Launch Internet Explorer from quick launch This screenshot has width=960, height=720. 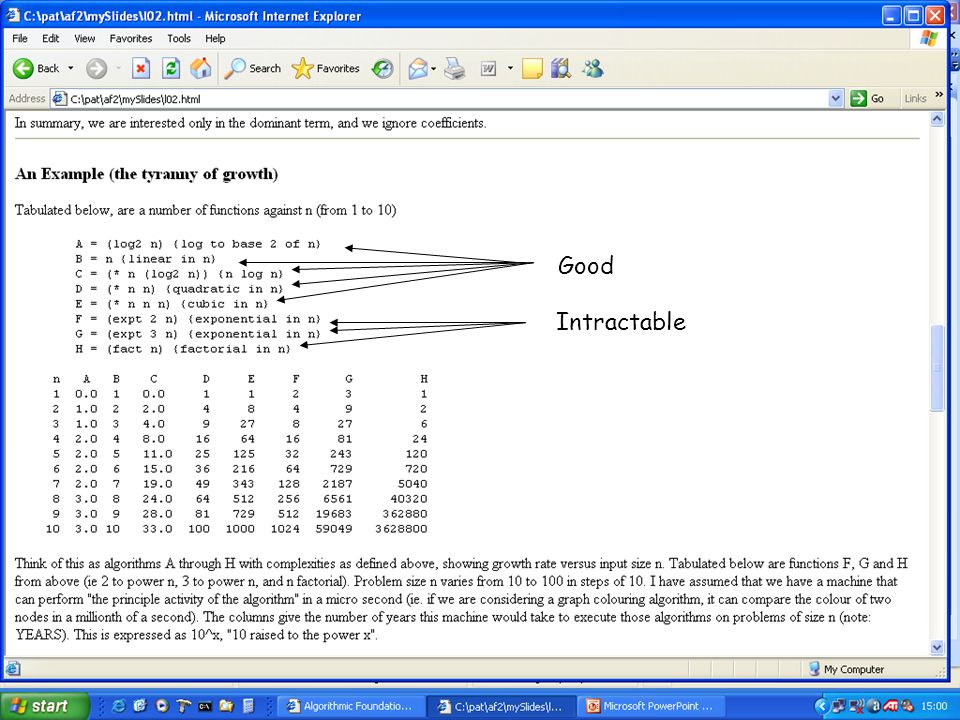pyautogui.click(x=119, y=706)
